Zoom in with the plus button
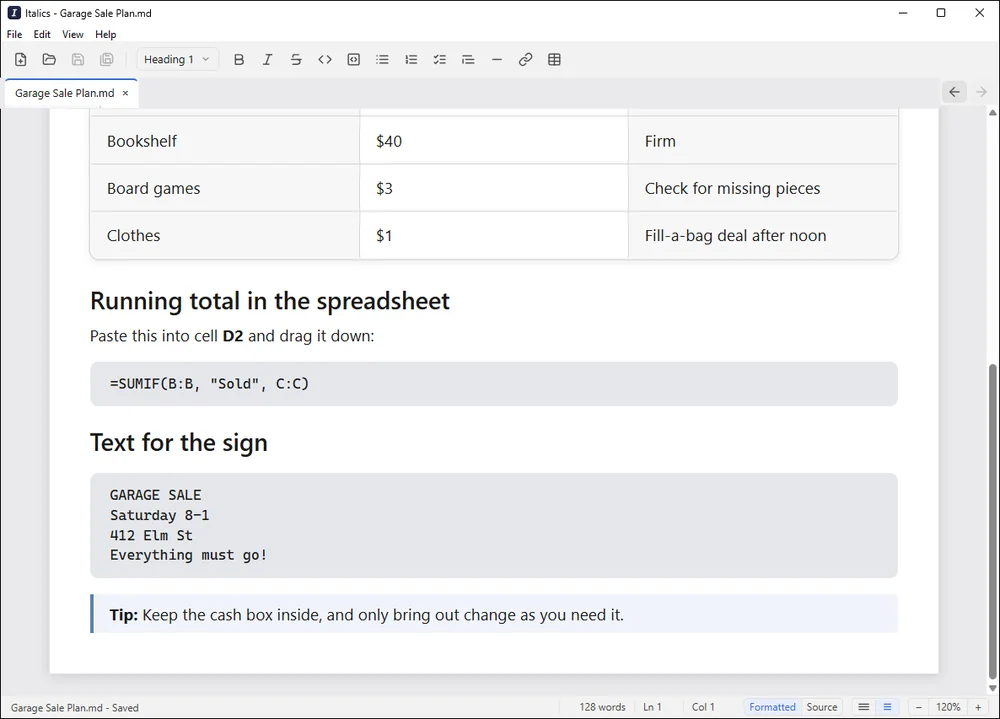The width and height of the screenshot is (1000, 719). point(978,707)
